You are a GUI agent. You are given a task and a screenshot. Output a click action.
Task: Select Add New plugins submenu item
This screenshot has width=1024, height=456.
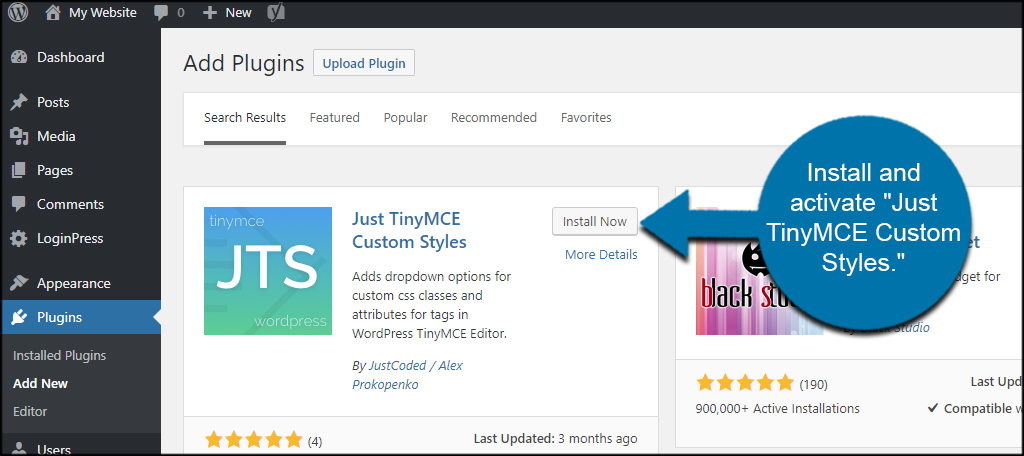coord(40,383)
